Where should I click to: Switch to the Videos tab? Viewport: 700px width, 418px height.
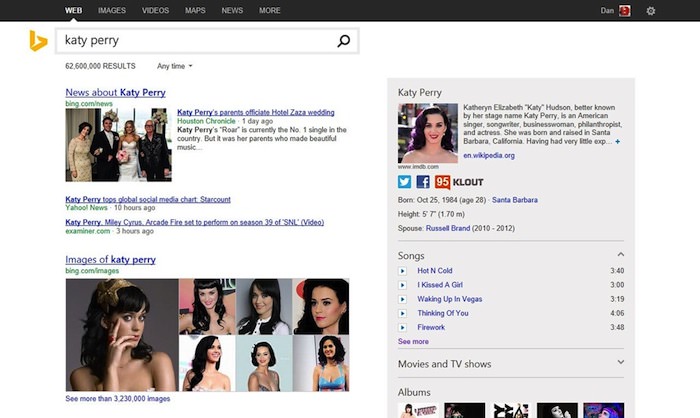(x=155, y=10)
